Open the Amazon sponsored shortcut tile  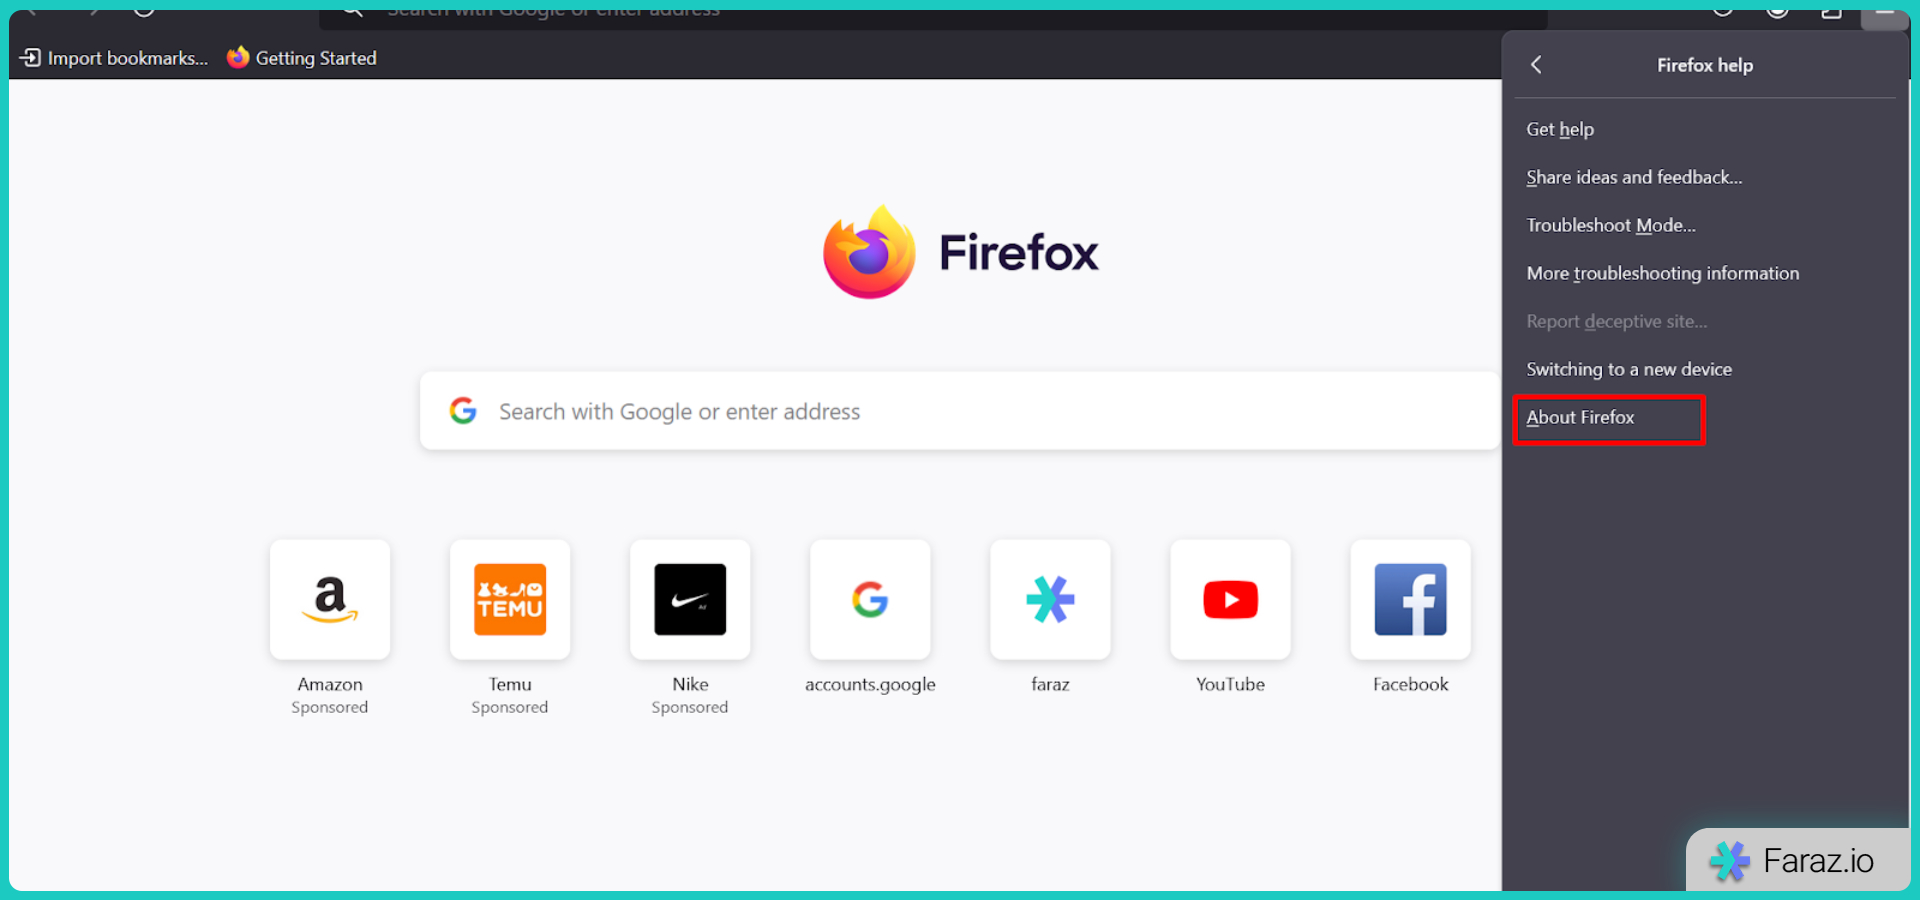point(330,599)
